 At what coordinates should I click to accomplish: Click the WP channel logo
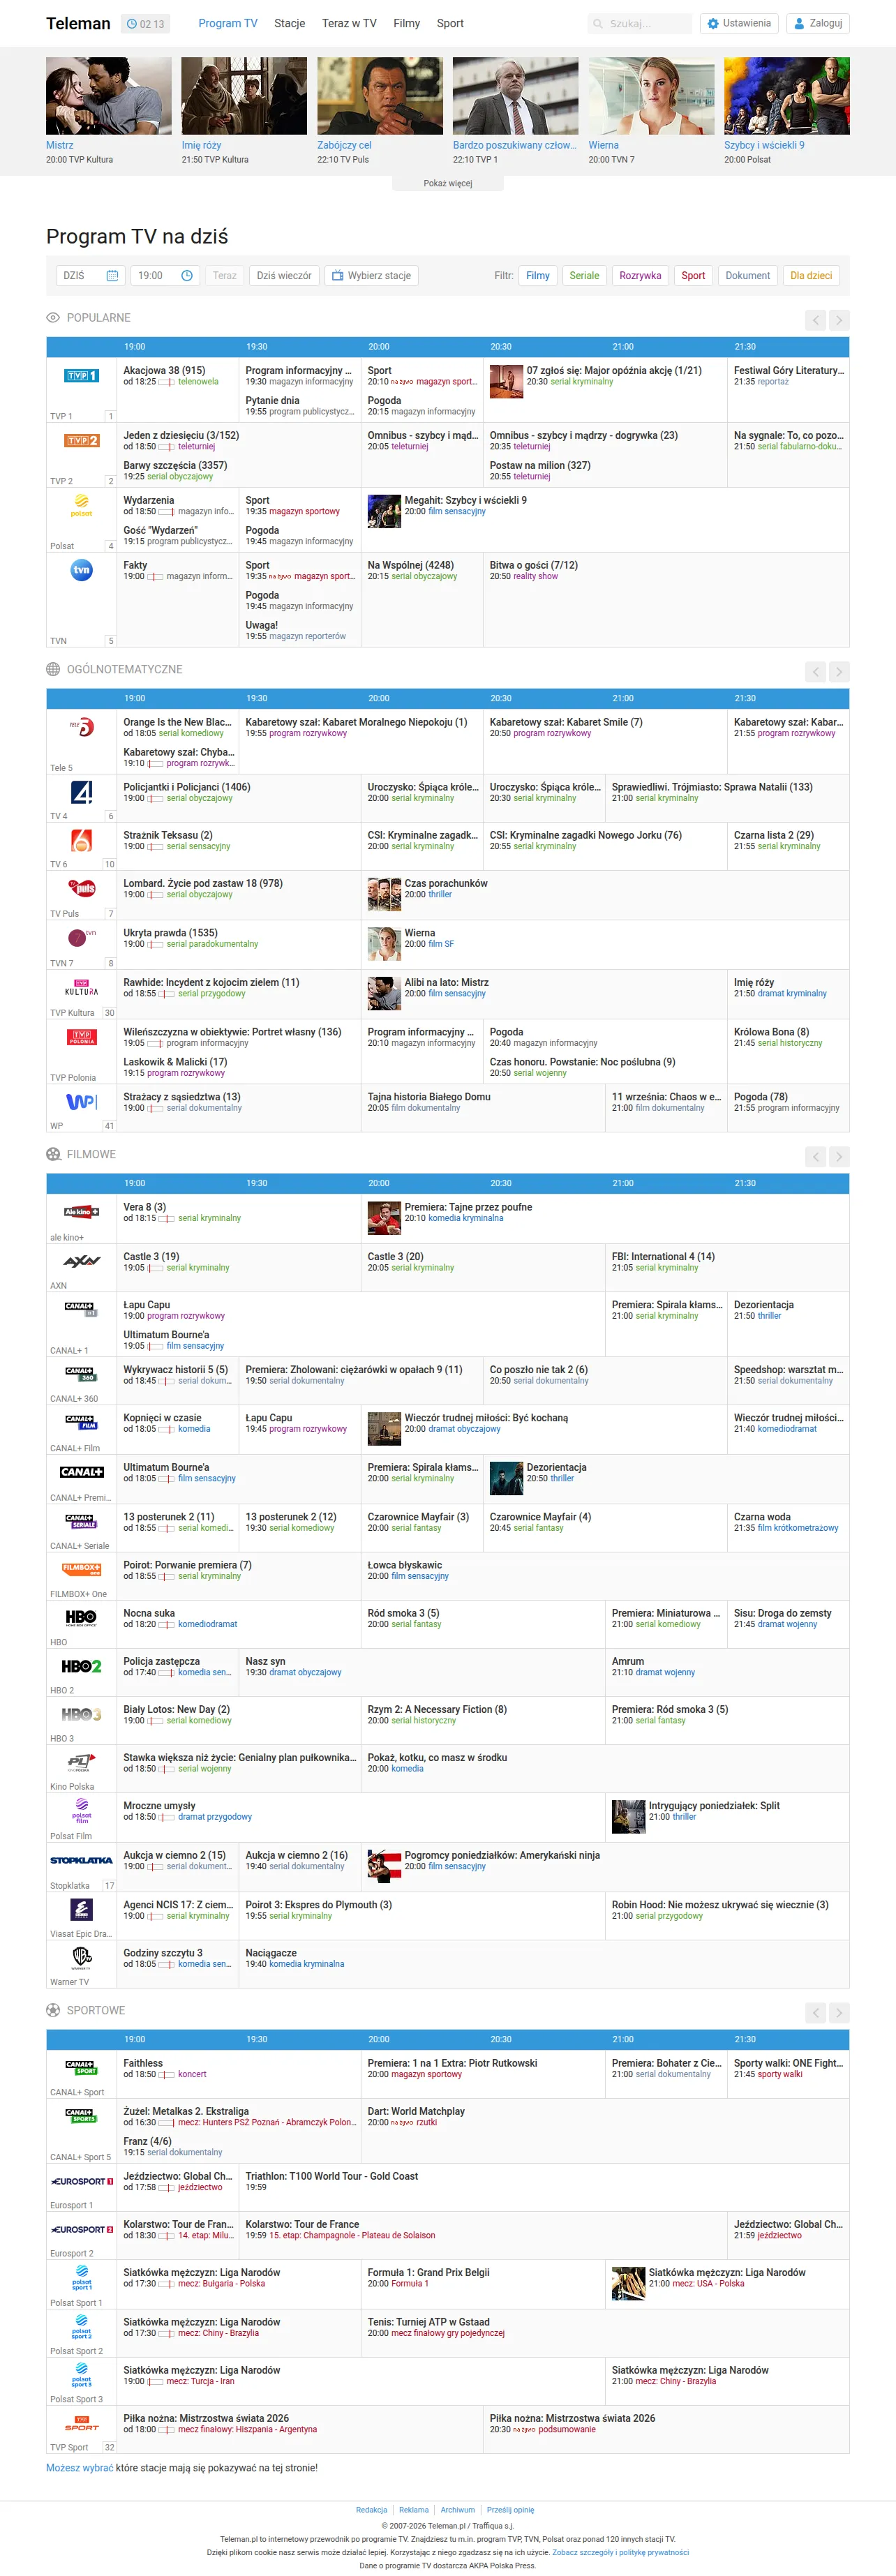click(81, 1102)
